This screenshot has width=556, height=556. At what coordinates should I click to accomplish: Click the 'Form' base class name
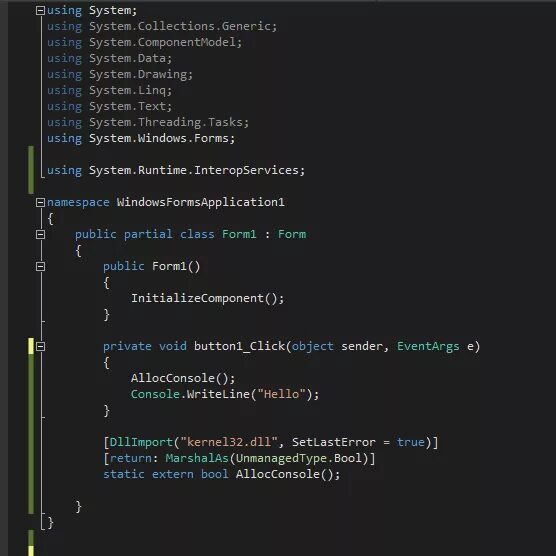[292, 234]
